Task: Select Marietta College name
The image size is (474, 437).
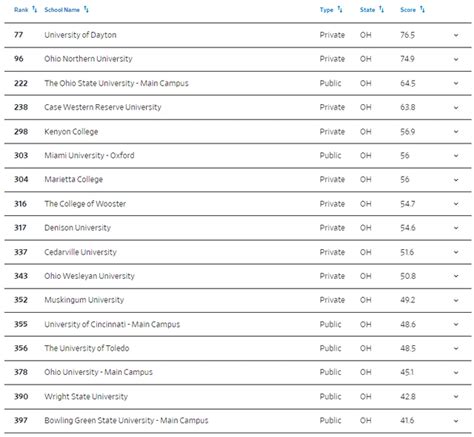Action: (x=74, y=179)
